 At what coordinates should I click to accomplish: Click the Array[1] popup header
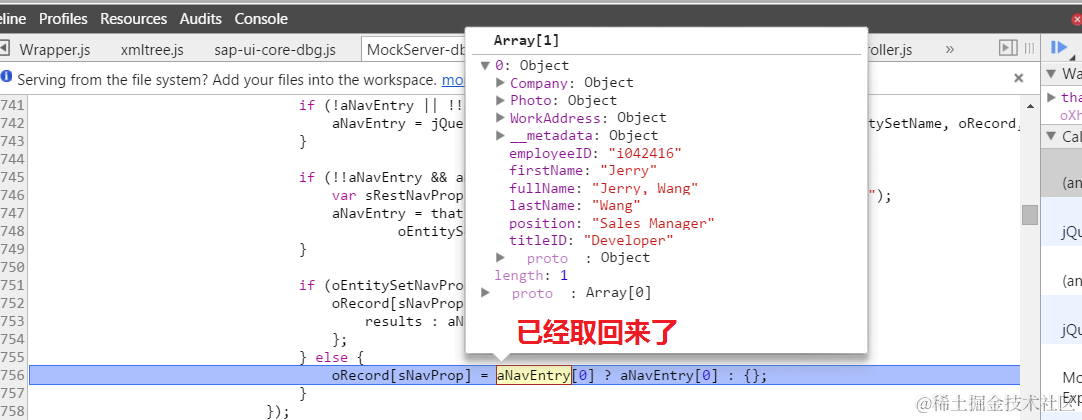coord(526,41)
